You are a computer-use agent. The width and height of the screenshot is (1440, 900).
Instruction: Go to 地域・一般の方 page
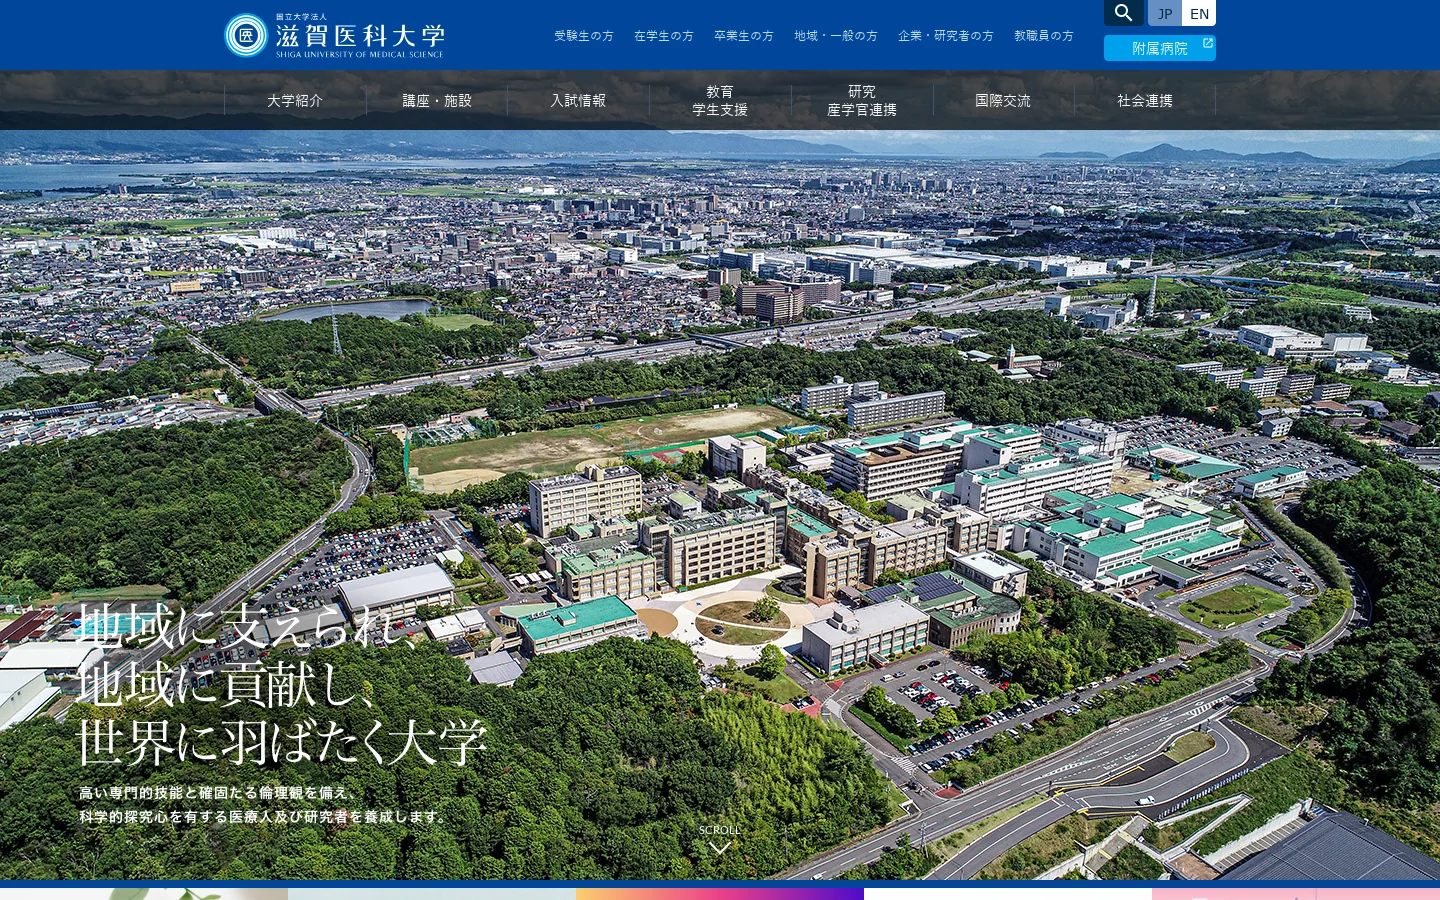click(x=836, y=36)
